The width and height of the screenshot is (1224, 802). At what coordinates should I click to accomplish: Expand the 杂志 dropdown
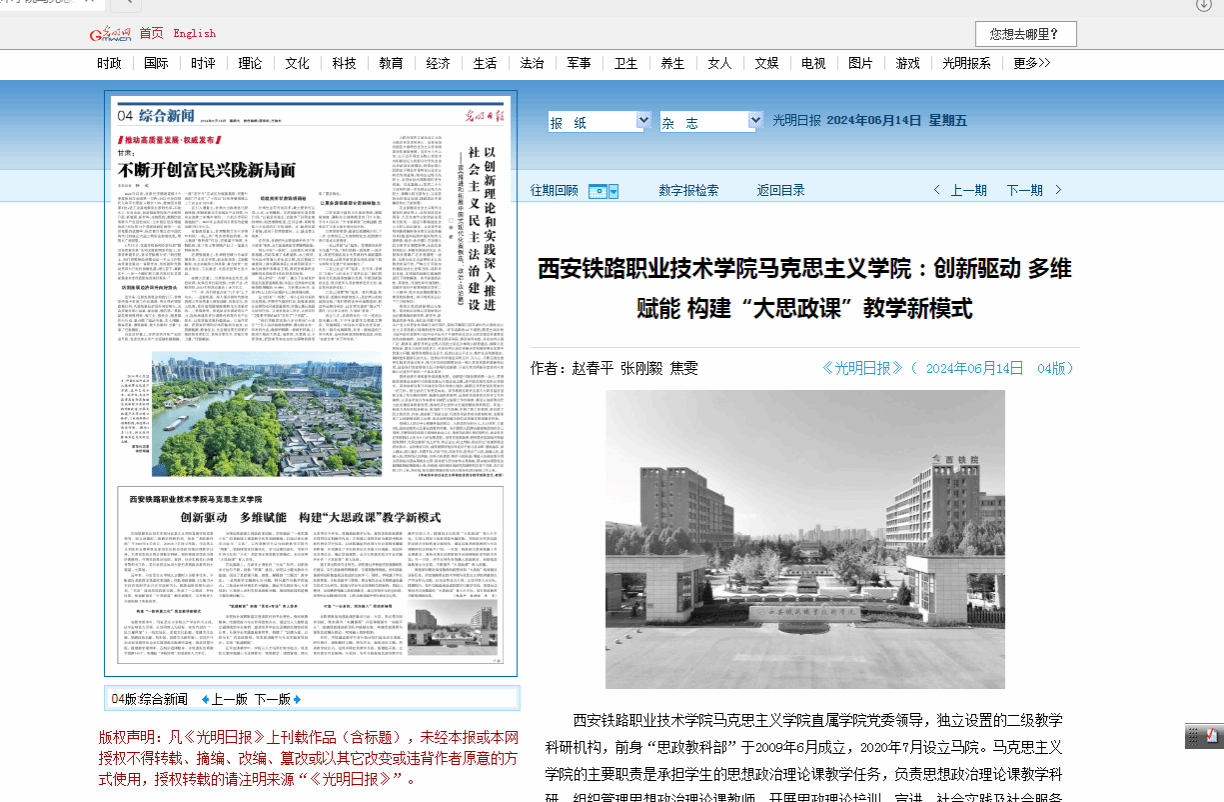click(755, 121)
